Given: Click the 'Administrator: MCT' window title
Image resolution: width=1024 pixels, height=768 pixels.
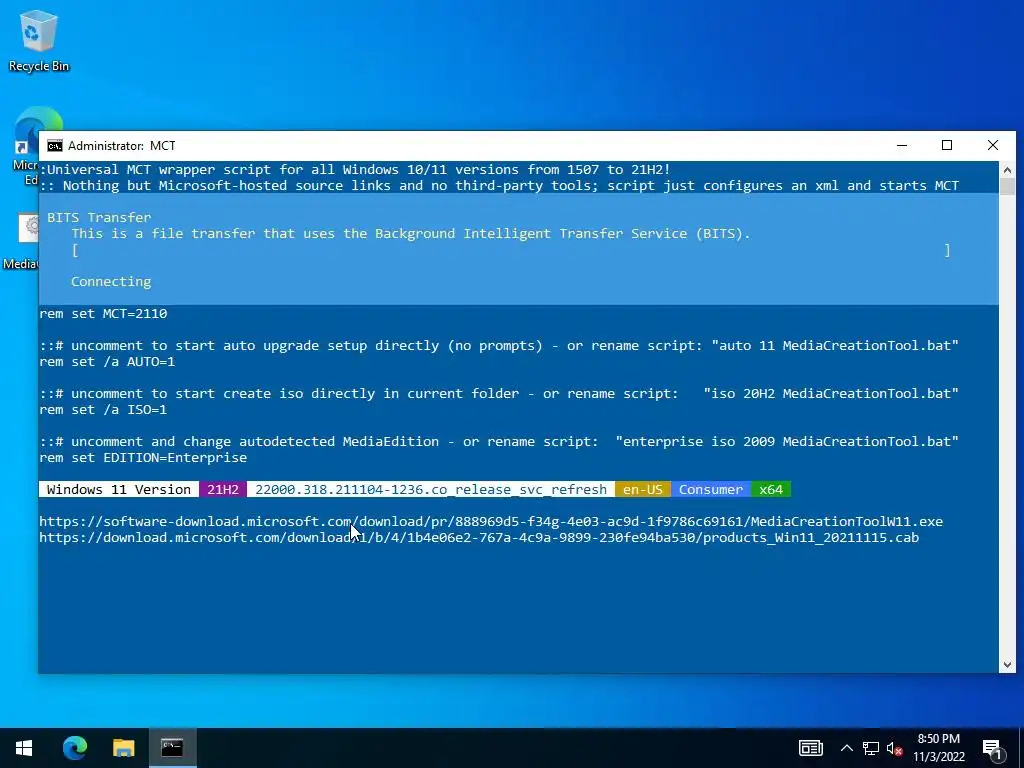Looking at the screenshot, I should 121,146.
